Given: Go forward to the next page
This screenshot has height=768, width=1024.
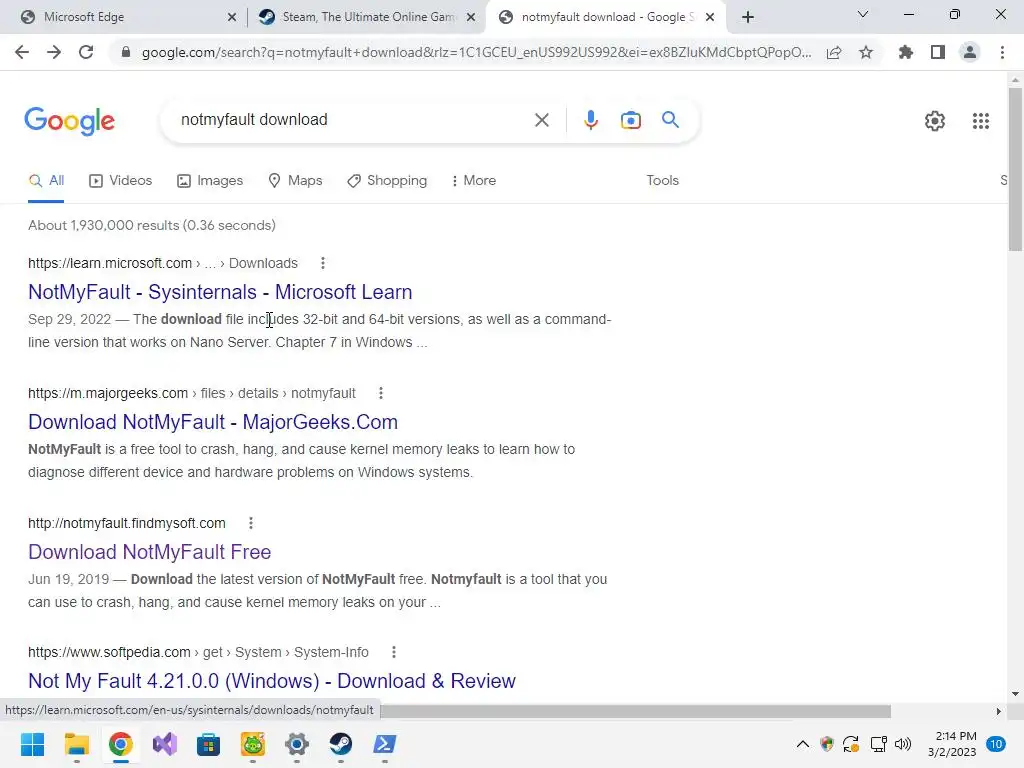Looking at the screenshot, I should pyautogui.click(x=54, y=52).
